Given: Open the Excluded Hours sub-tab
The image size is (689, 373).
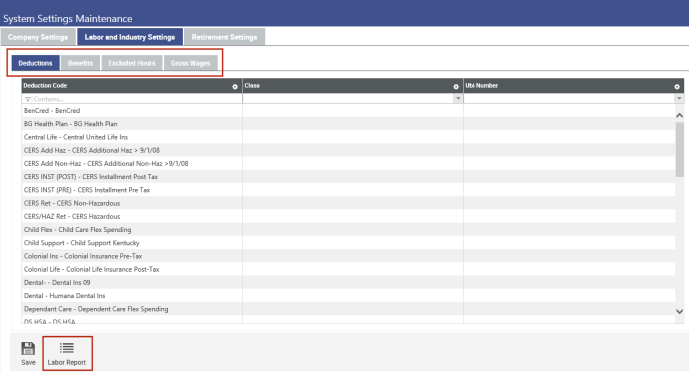Looking at the screenshot, I should (132, 63).
